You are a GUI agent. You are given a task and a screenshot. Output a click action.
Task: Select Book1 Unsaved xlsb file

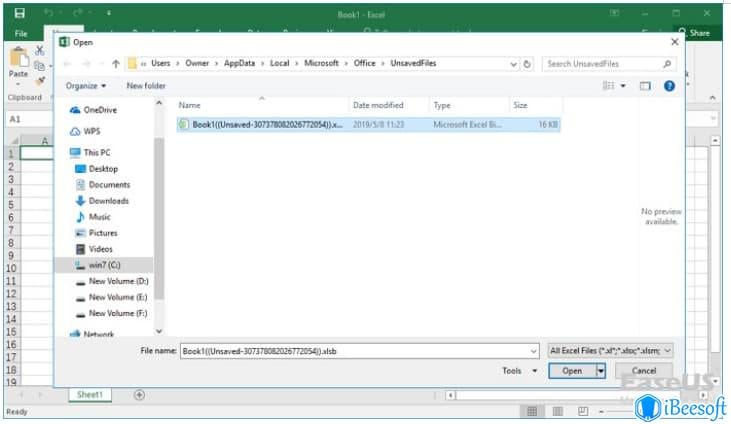tap(368, 125)
